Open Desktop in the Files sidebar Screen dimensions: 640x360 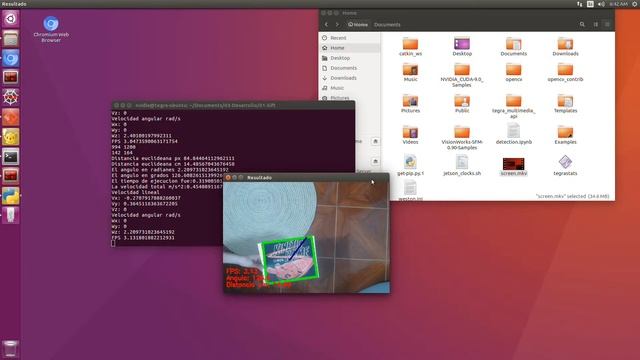(x=349, y=58)
